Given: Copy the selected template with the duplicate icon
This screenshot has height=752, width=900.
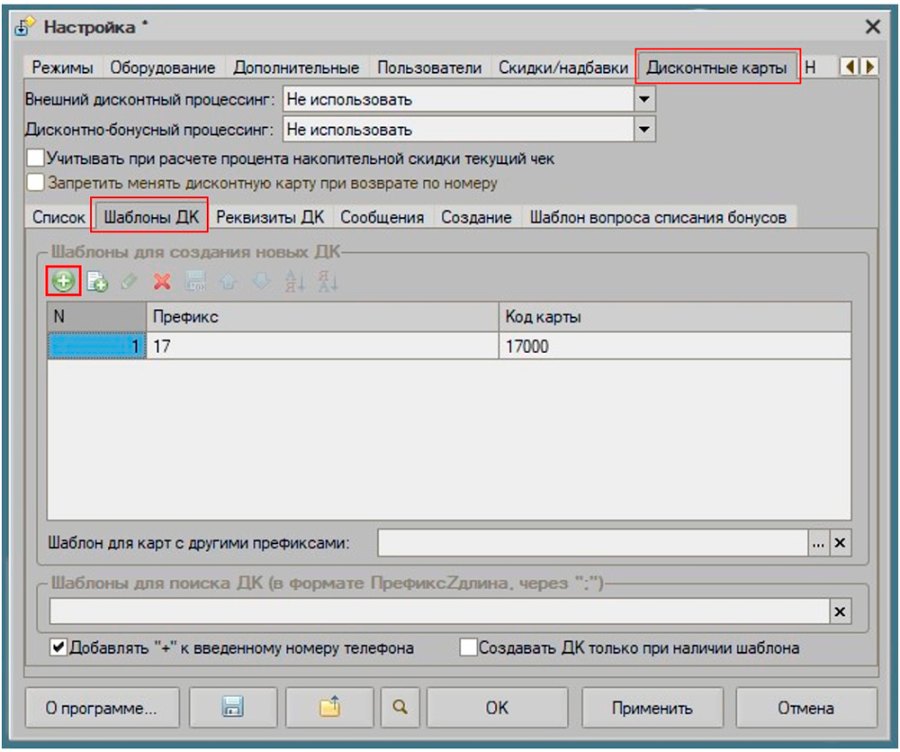Looking at the screenshot, I should point(97,281).
